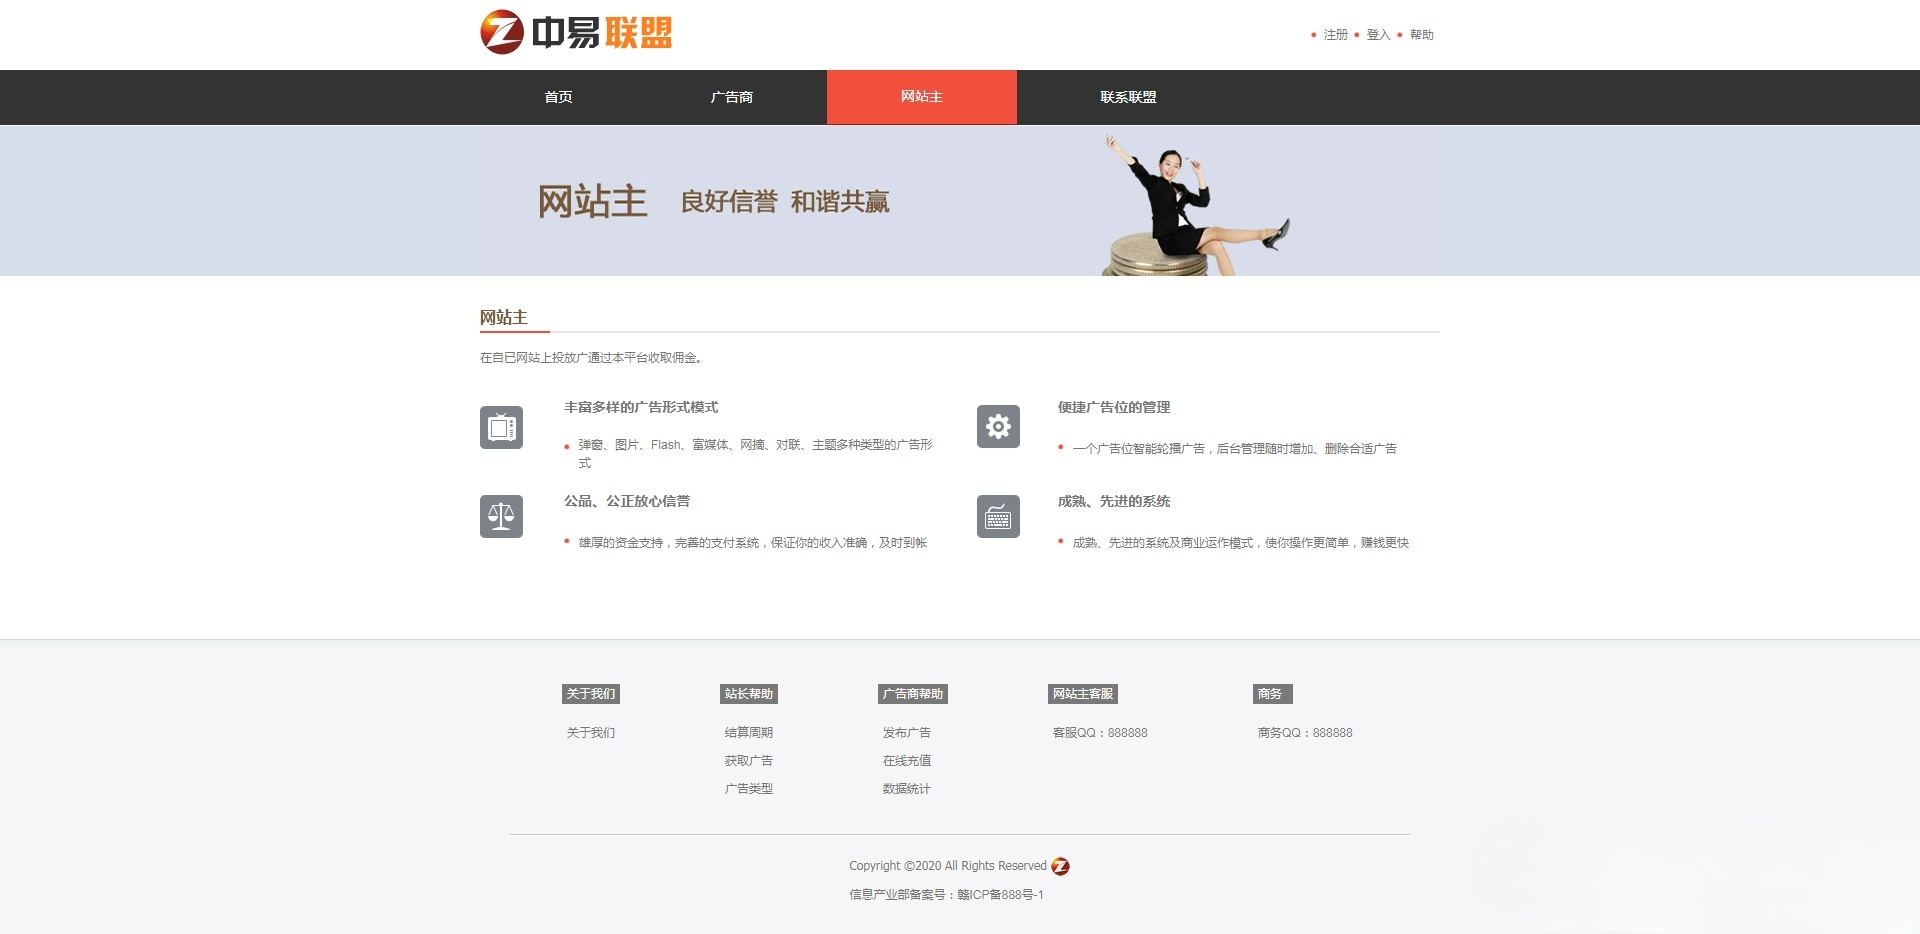This screenshot has height=934, width=1920.
Task: Open the 联系联盟 page
Action: point(1128,97)
